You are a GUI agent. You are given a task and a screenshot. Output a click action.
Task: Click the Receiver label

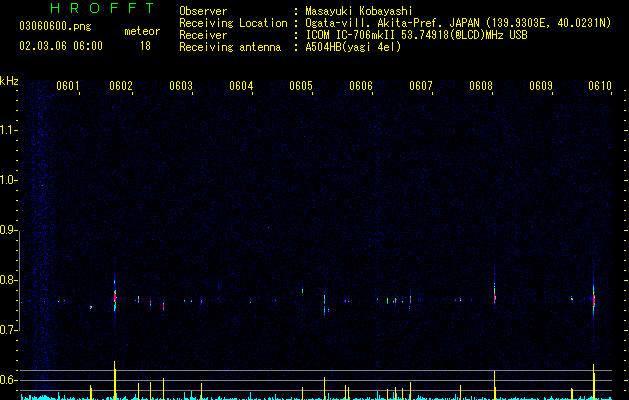coord(203,35)
